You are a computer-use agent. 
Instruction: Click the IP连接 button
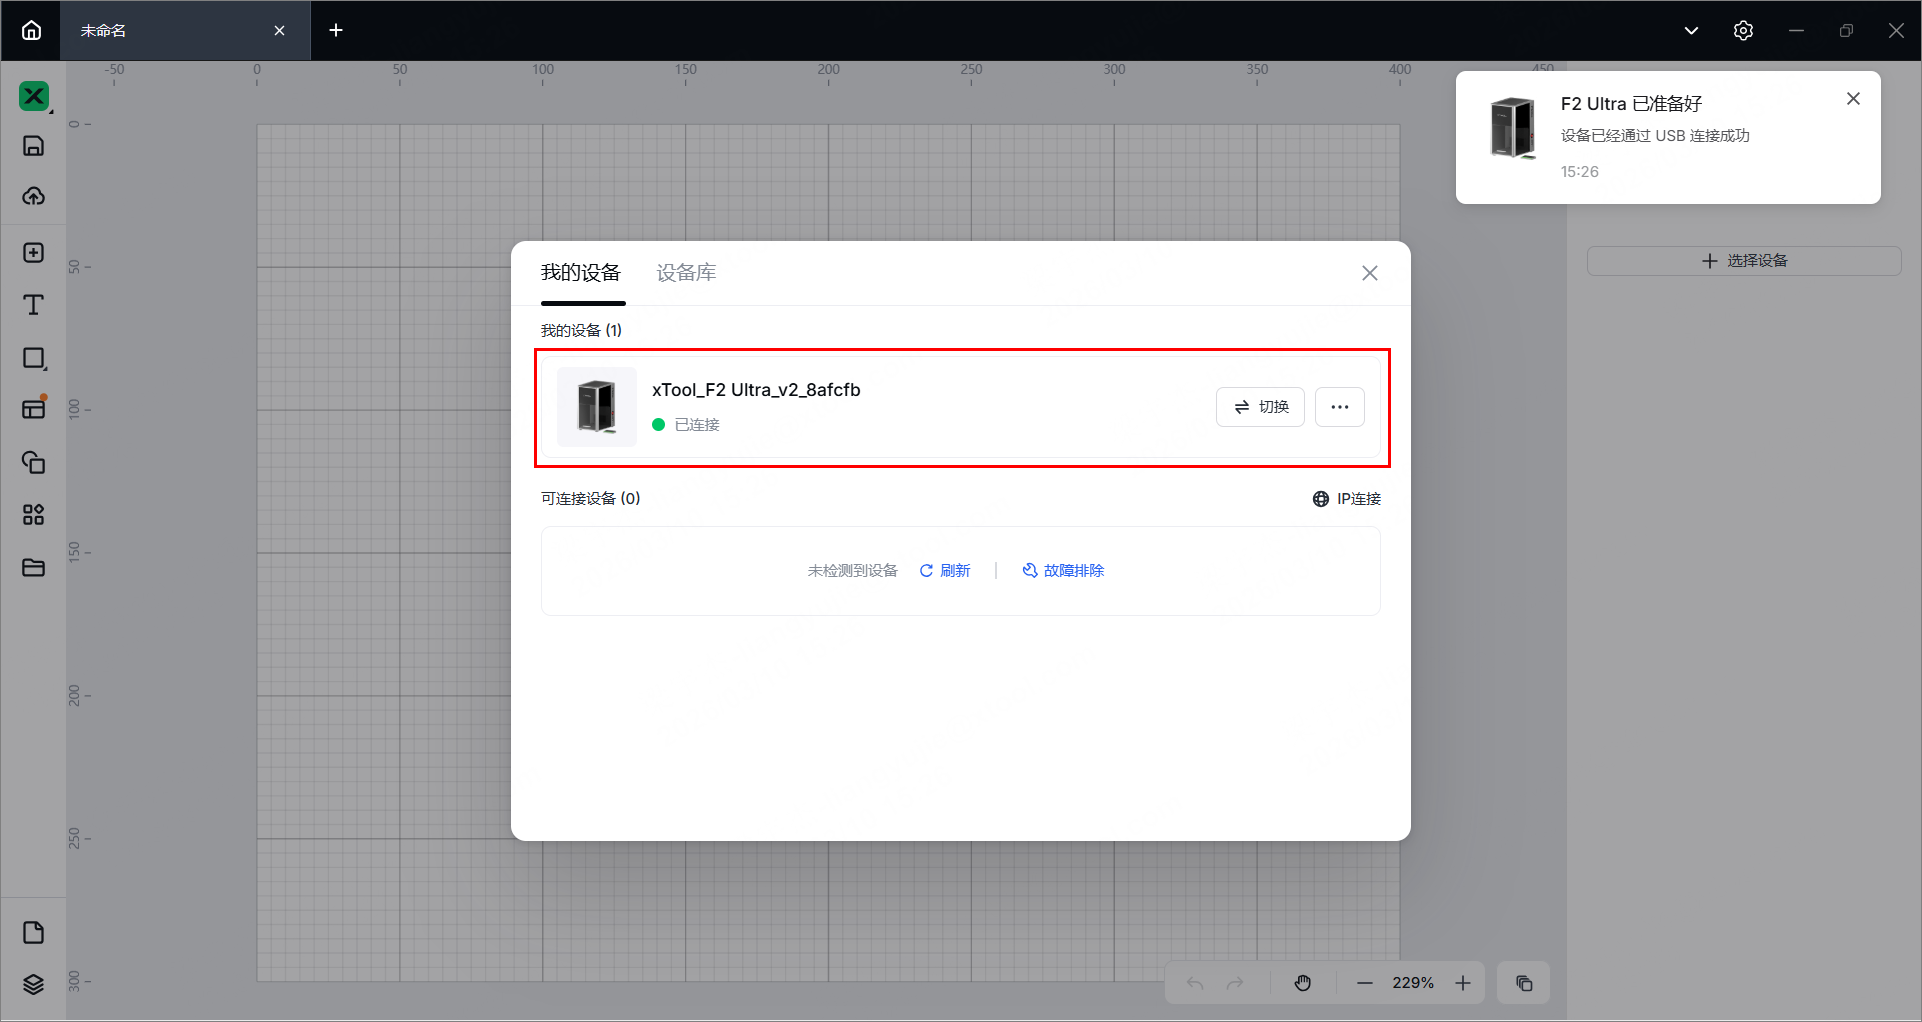[1347, 499]
